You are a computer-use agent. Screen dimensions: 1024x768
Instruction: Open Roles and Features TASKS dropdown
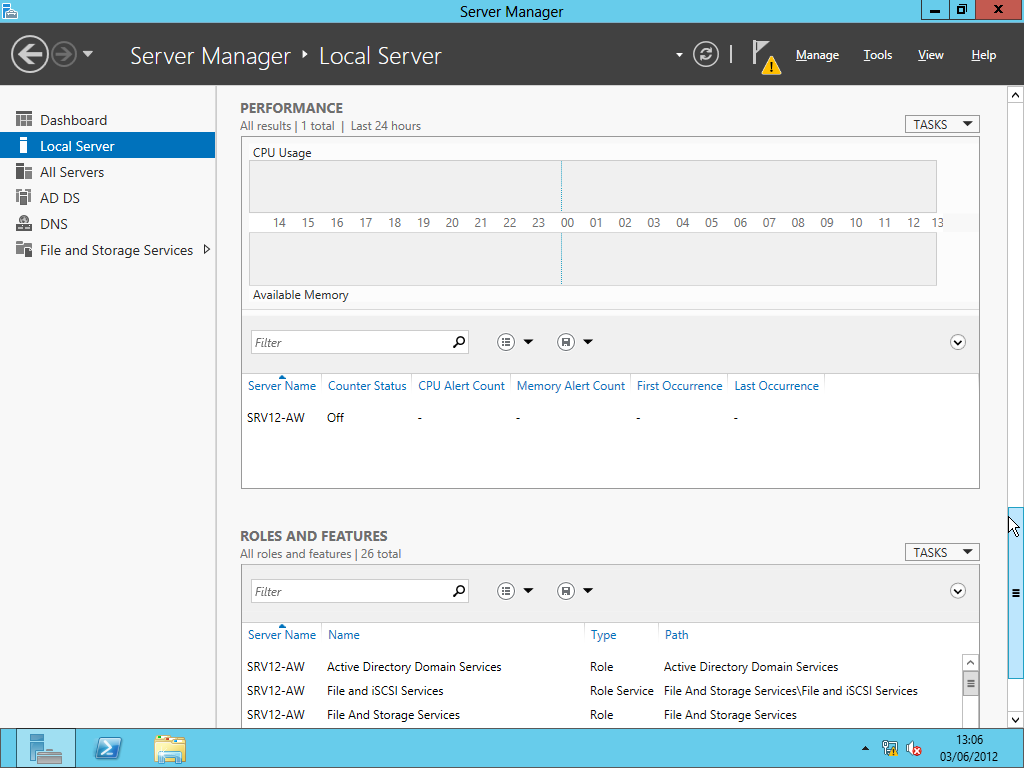point(942,552)
